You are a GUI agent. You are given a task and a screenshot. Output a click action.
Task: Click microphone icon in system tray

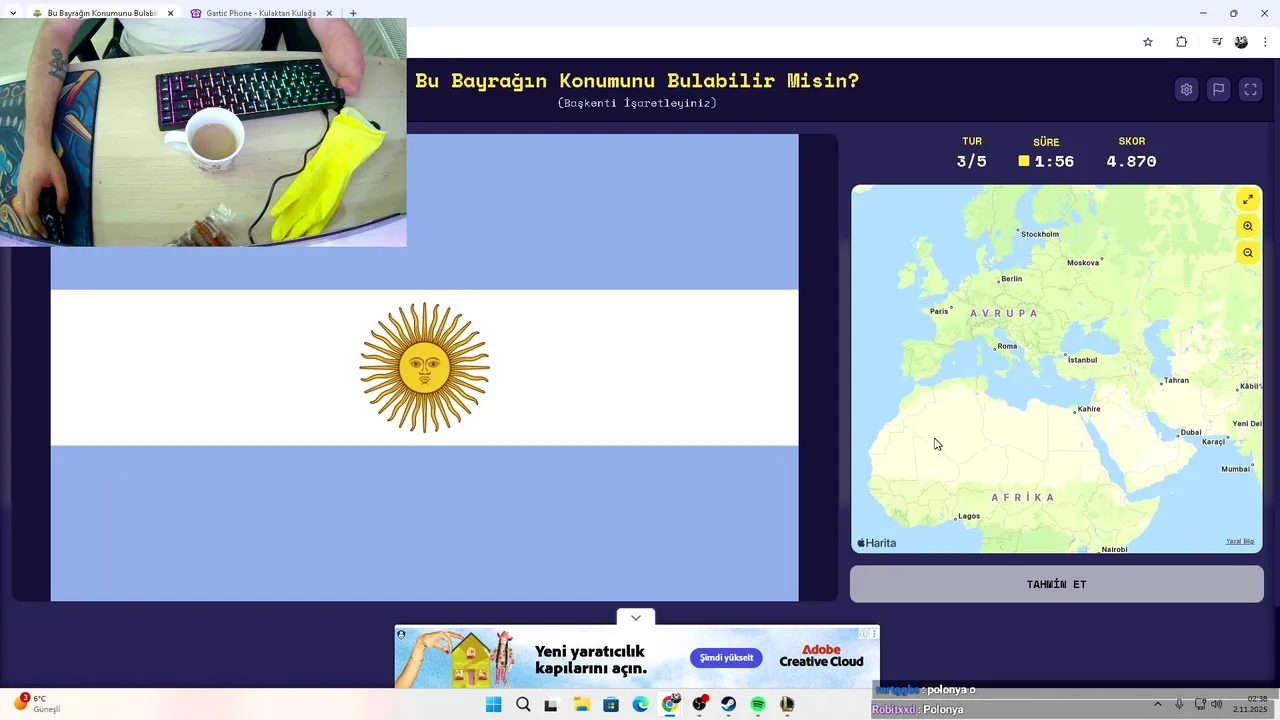1179,704
